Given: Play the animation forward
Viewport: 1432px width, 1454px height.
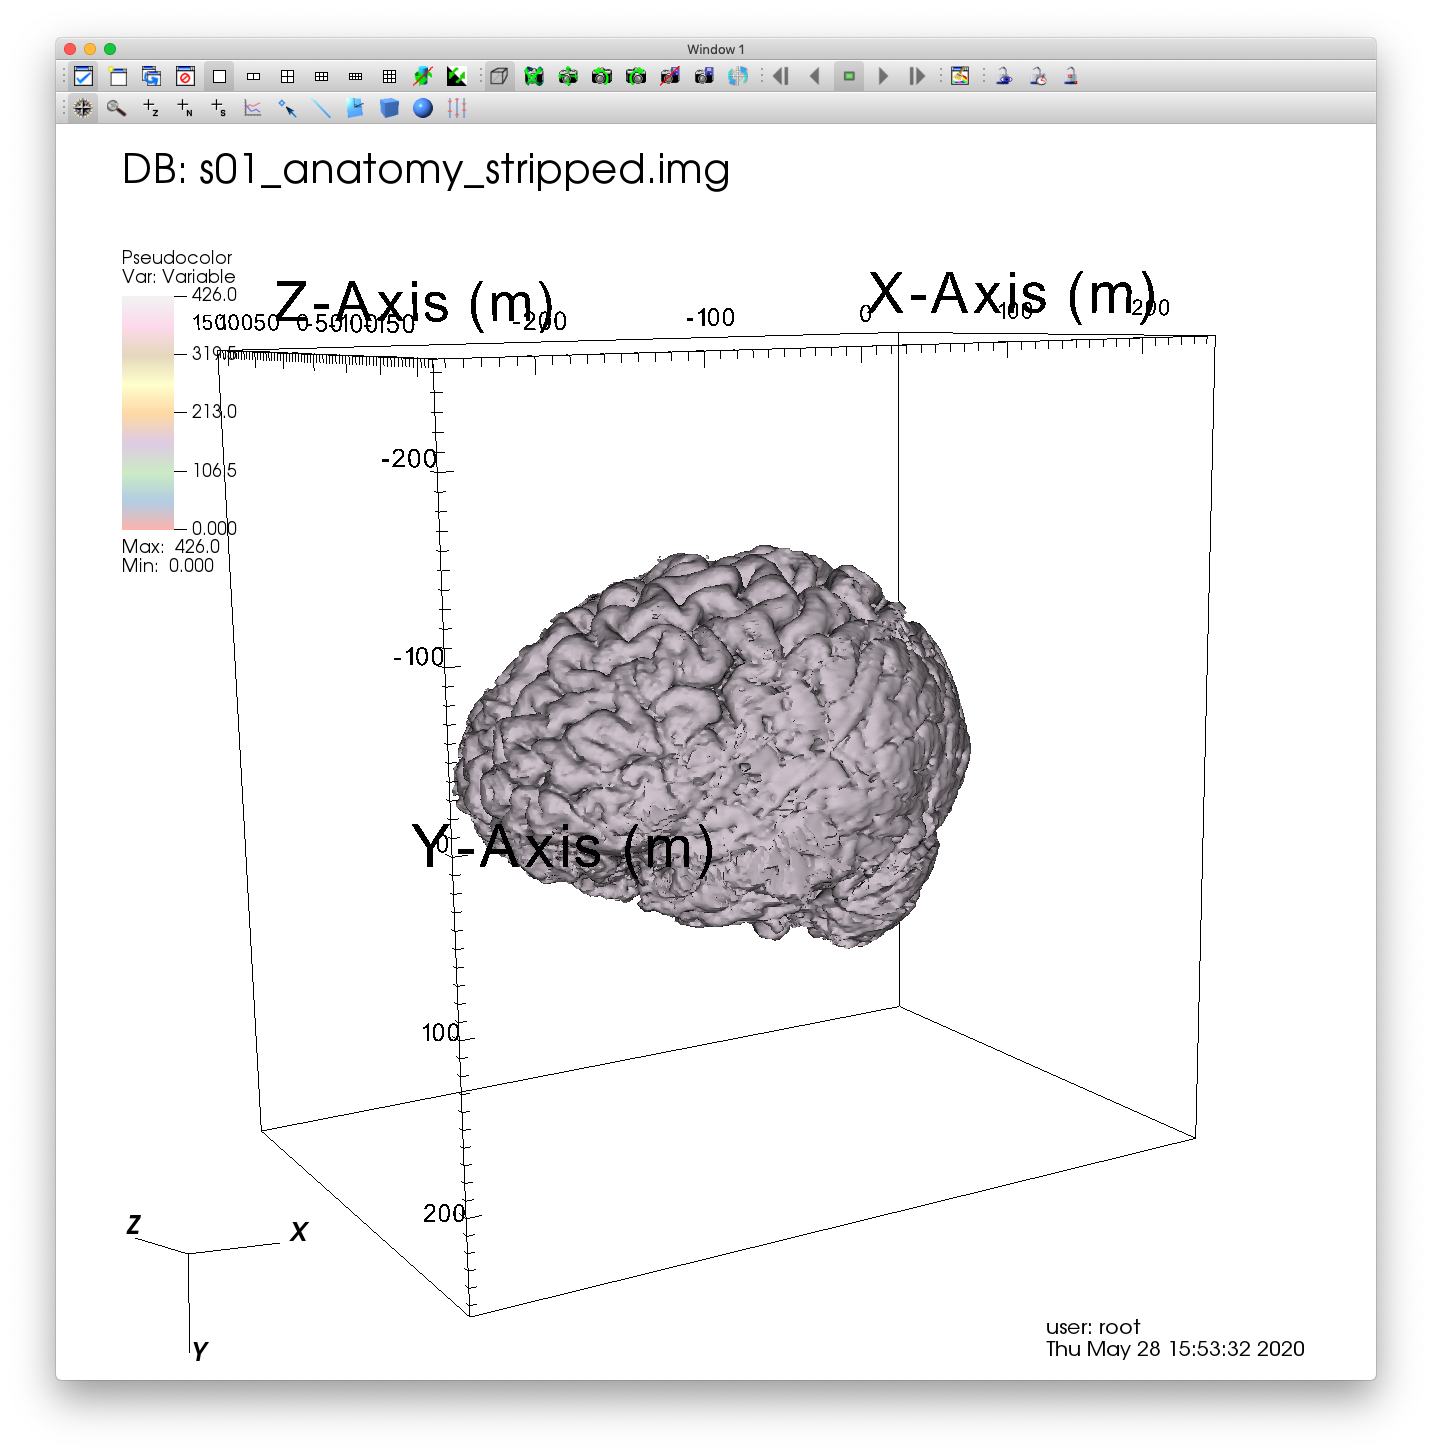Looking at the screenshot, I should click(883, 76).
